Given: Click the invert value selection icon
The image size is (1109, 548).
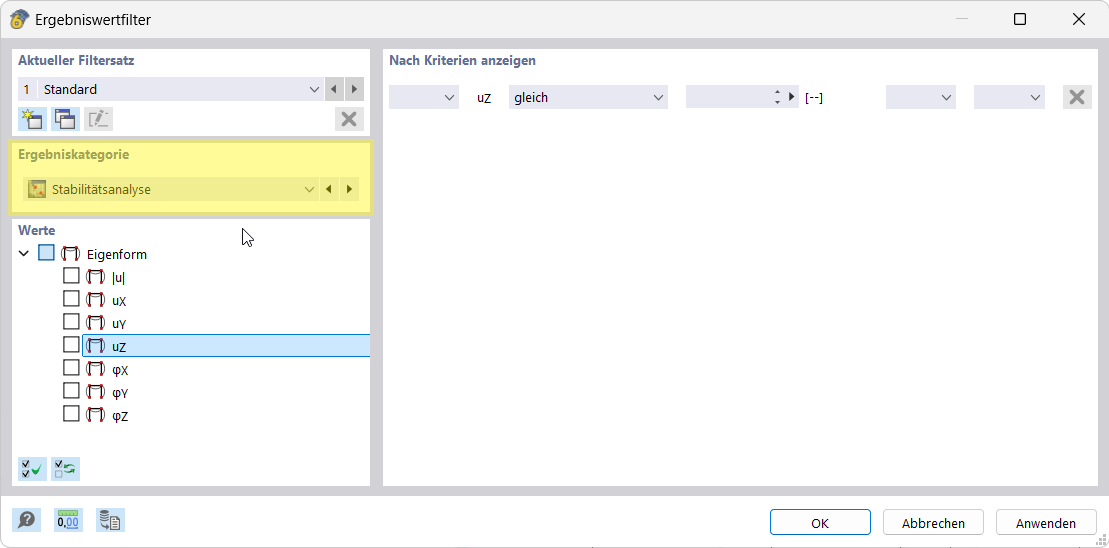Looking at the screenshot, I should (65, 468).
